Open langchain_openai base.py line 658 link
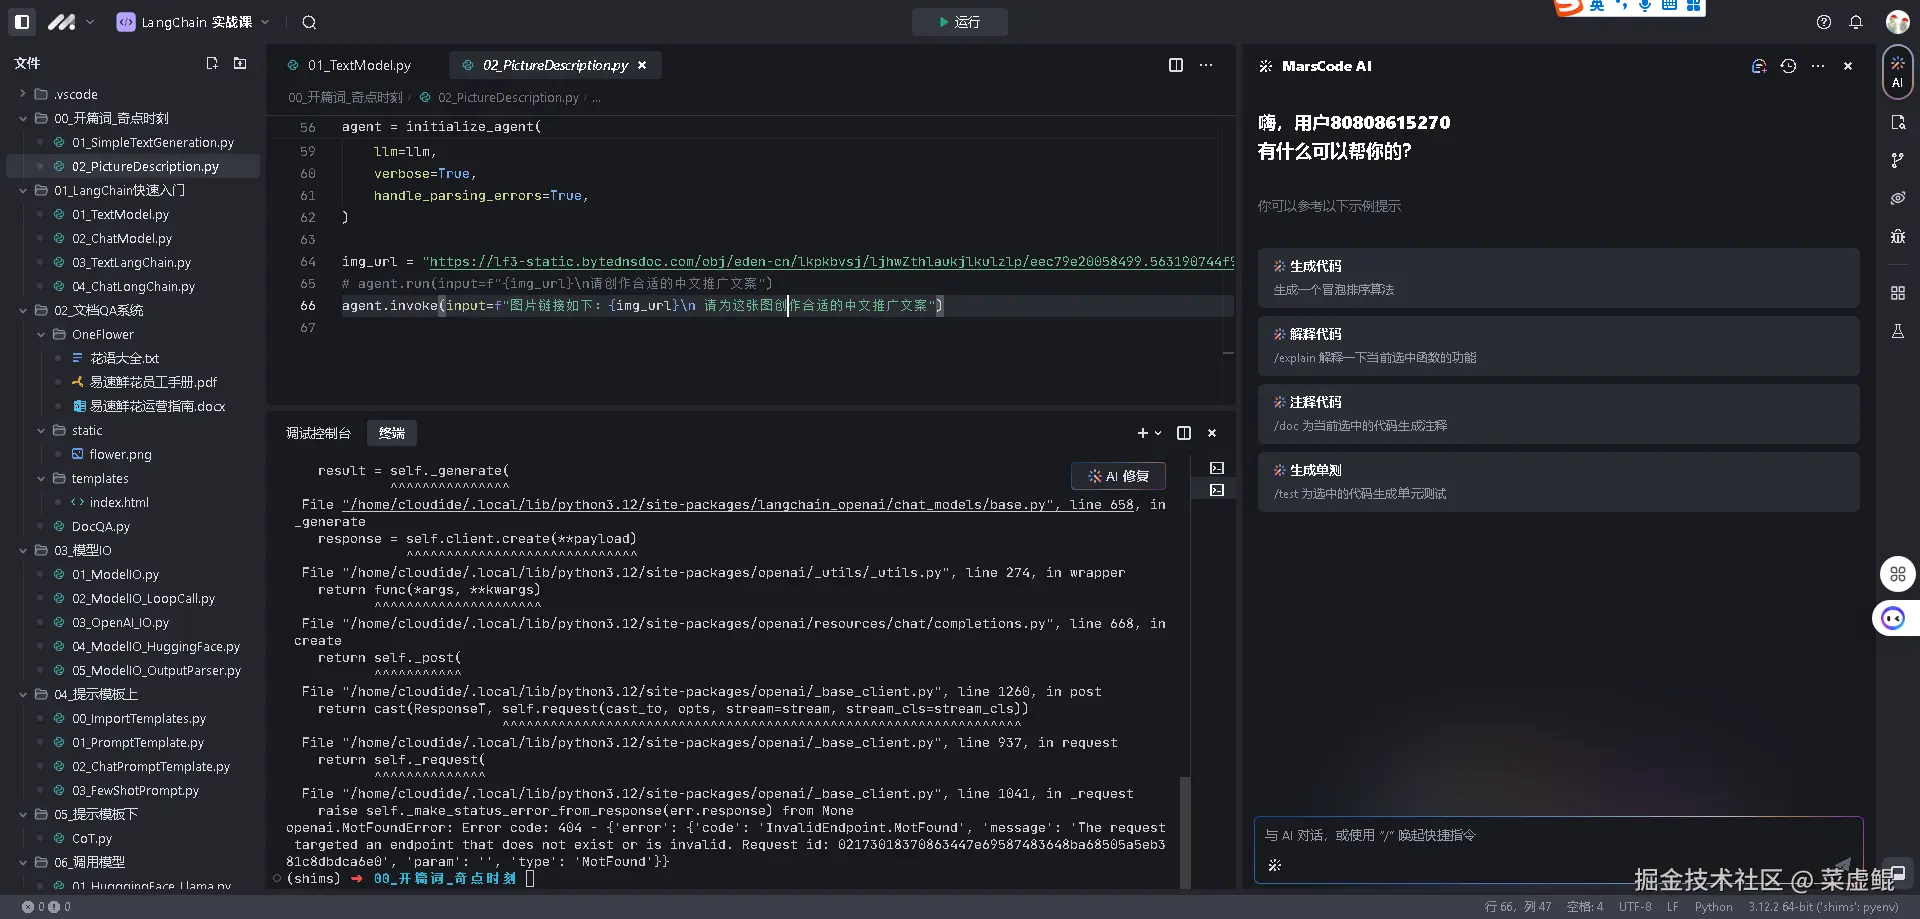This screenshot has width=1920, height=919. point(738,505)
